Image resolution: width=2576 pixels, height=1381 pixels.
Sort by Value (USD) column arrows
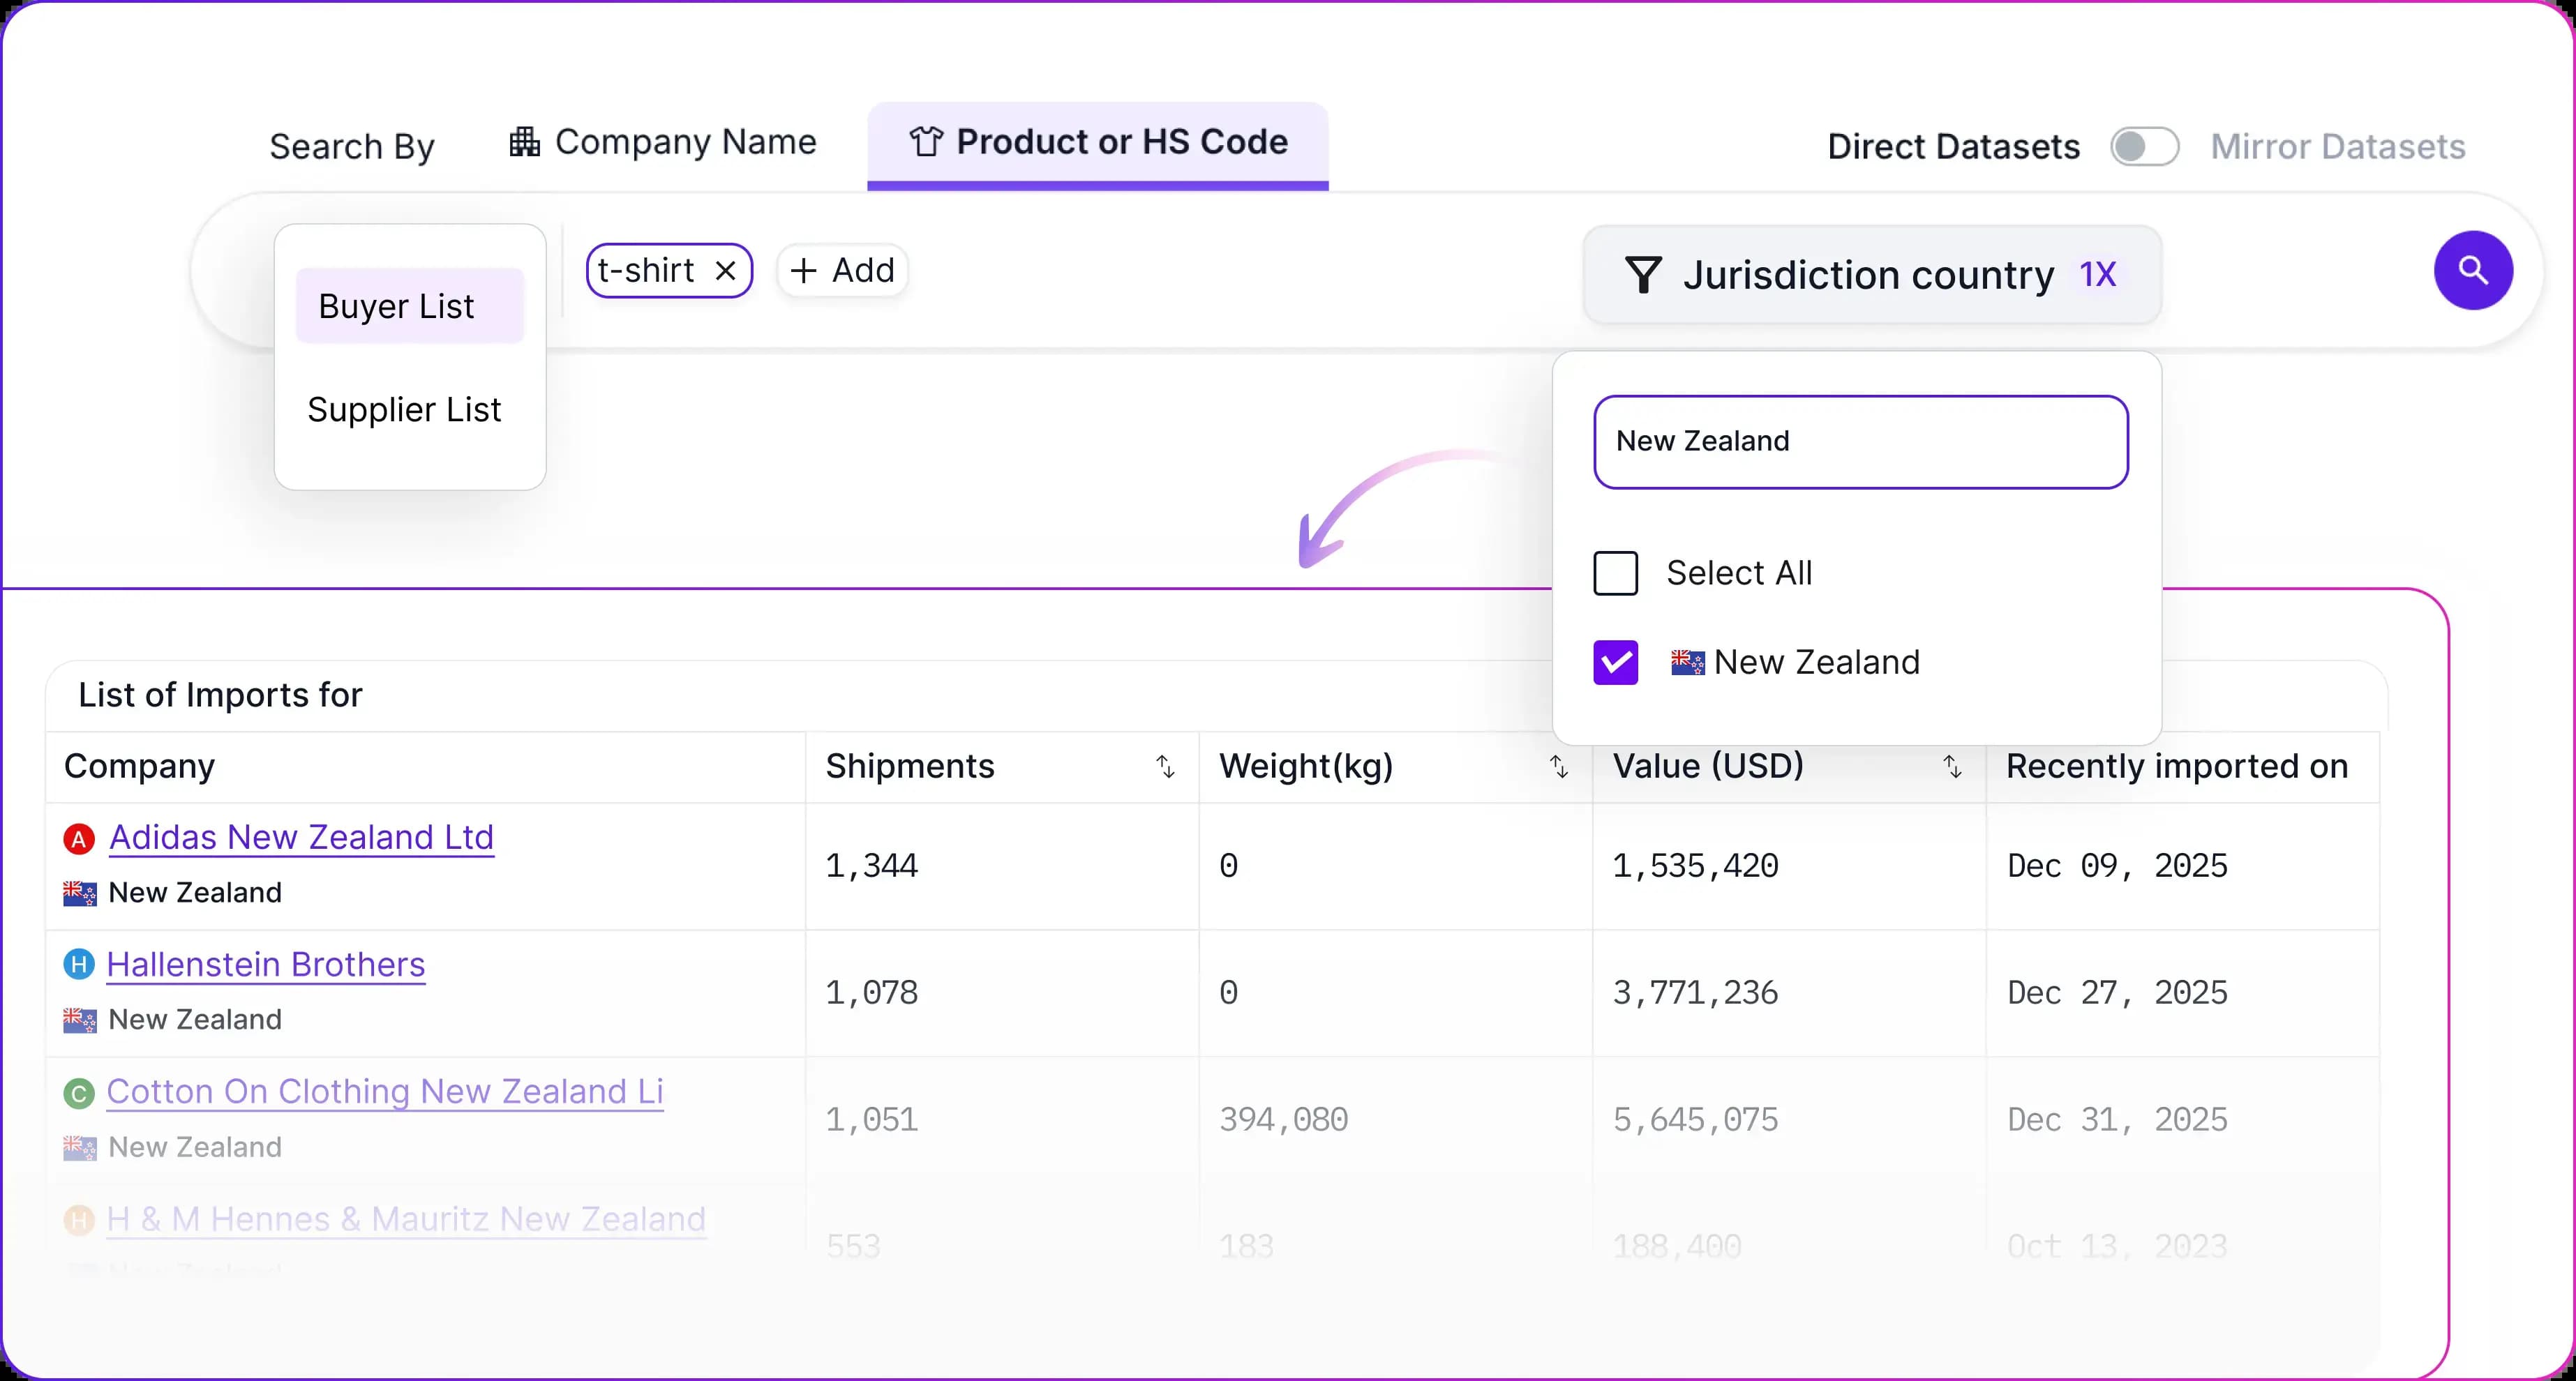1951,767
